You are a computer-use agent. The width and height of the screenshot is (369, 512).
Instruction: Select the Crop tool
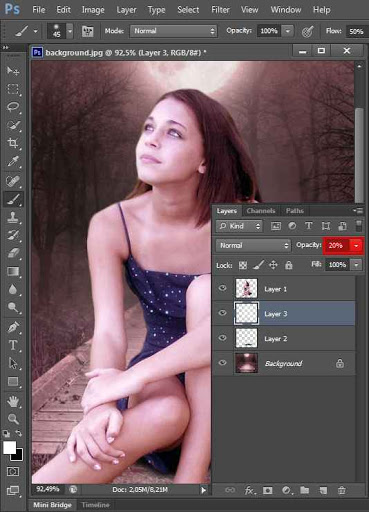click(x=13, y=143)
